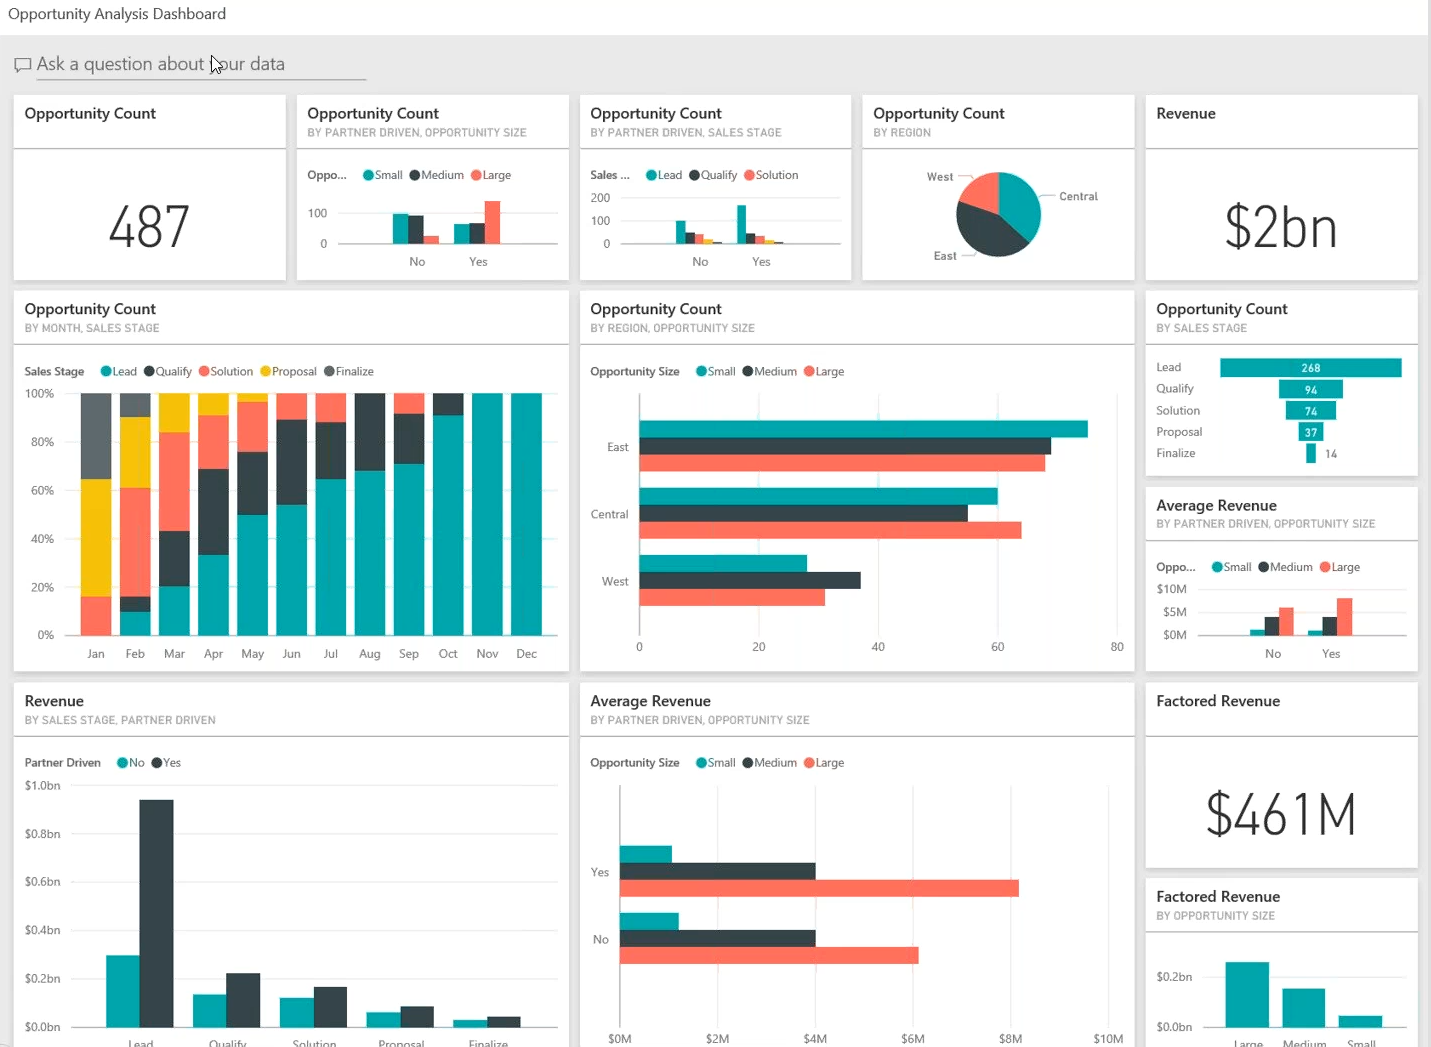This screenshot has height=1047, width=1431.
Task: Open the Factored Revenue $461M tile
Action: click(1281, 815)
